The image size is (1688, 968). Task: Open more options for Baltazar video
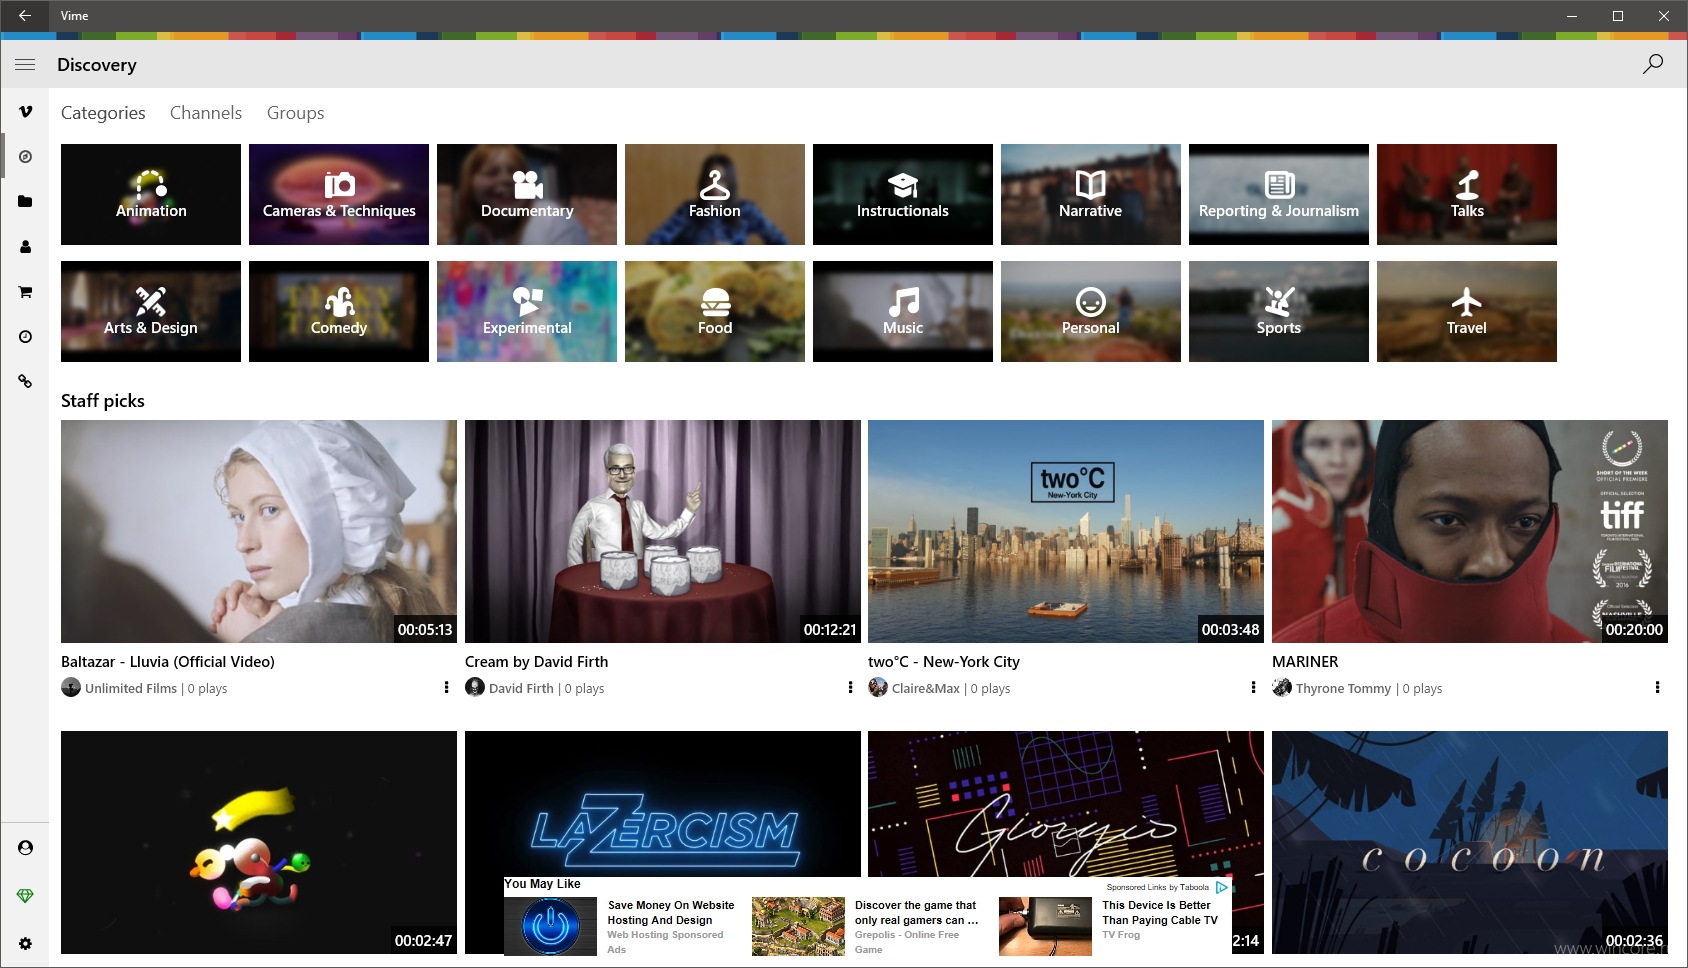click(446, 687)
